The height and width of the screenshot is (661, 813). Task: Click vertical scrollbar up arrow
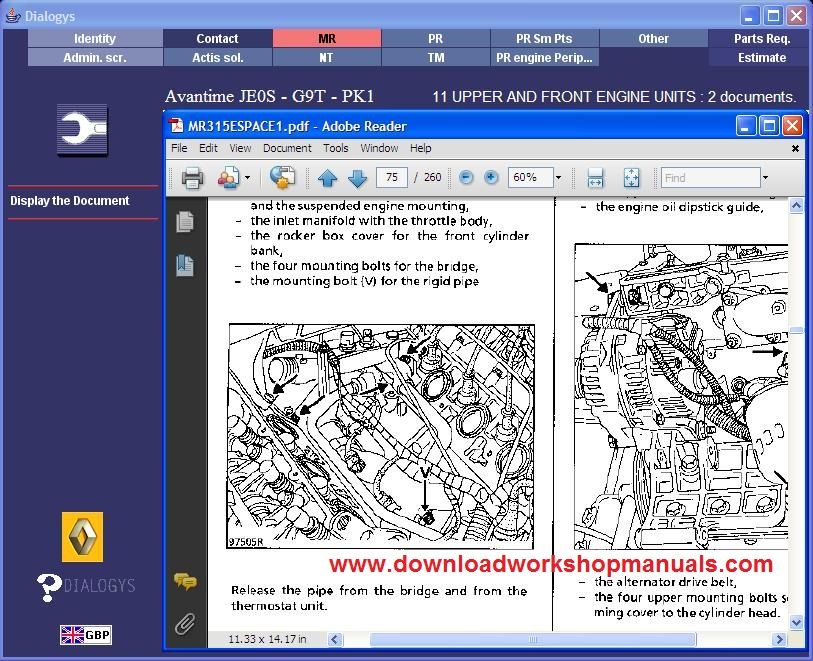tap(796, 205)
